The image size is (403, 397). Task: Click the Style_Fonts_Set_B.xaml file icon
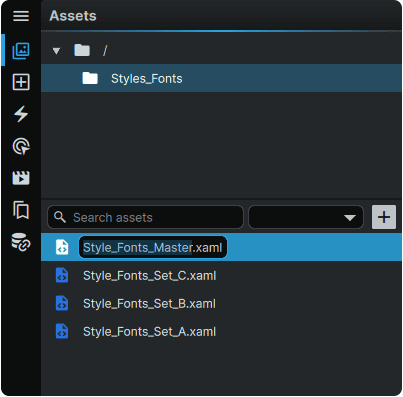coord(62,304)
